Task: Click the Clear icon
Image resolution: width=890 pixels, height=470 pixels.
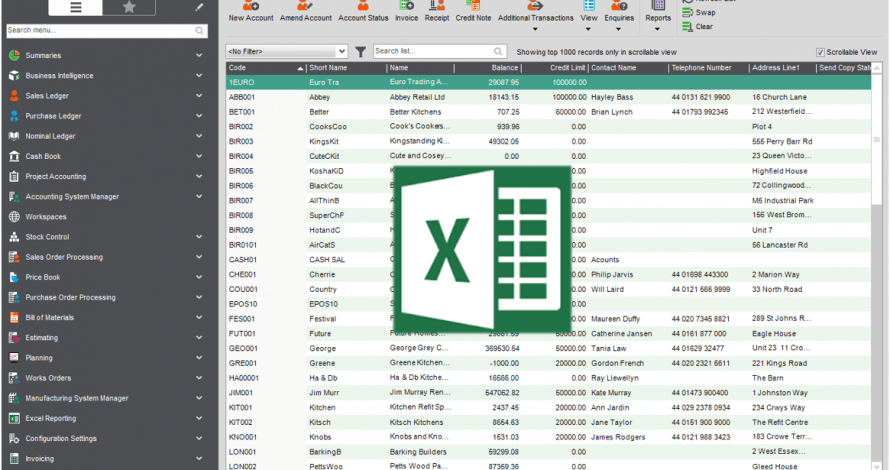Action: coord(687,27)
